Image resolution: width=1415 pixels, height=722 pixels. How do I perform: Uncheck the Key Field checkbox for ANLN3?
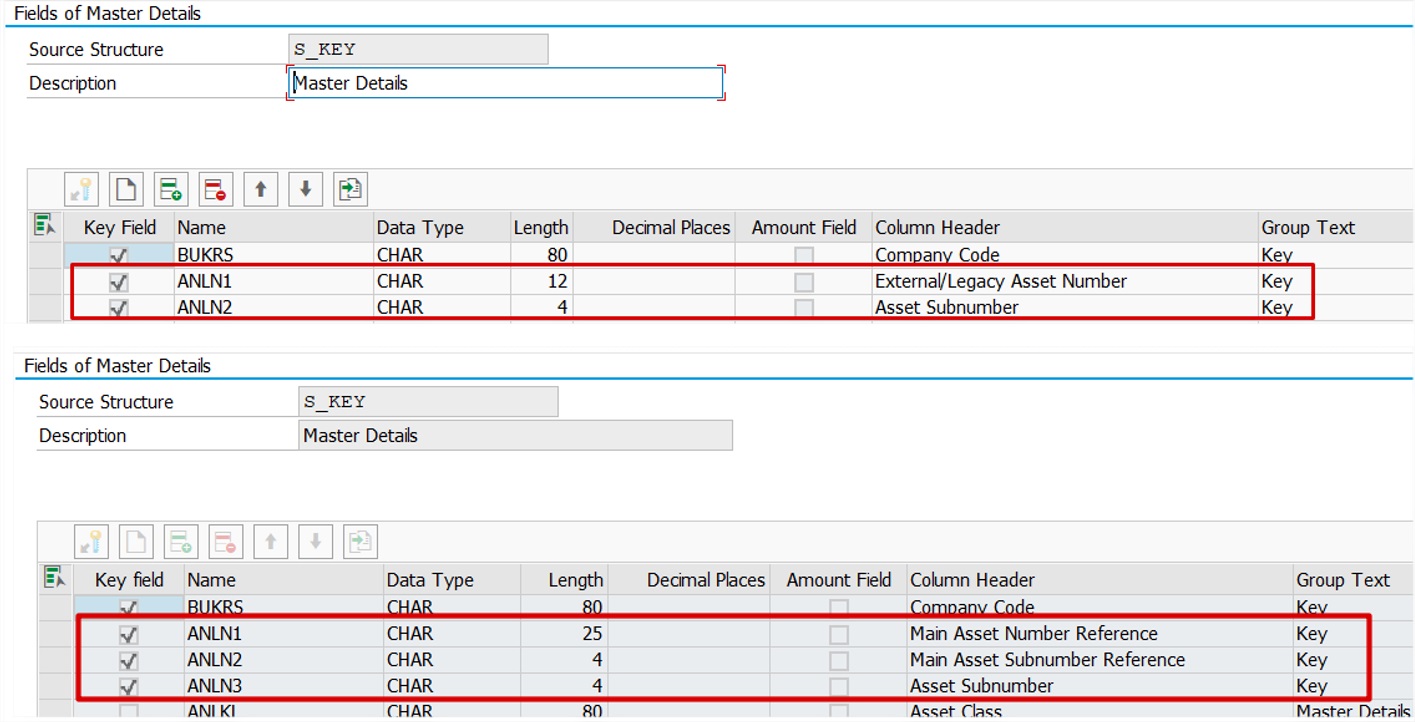pyautogui.click(x=129, y=685)
